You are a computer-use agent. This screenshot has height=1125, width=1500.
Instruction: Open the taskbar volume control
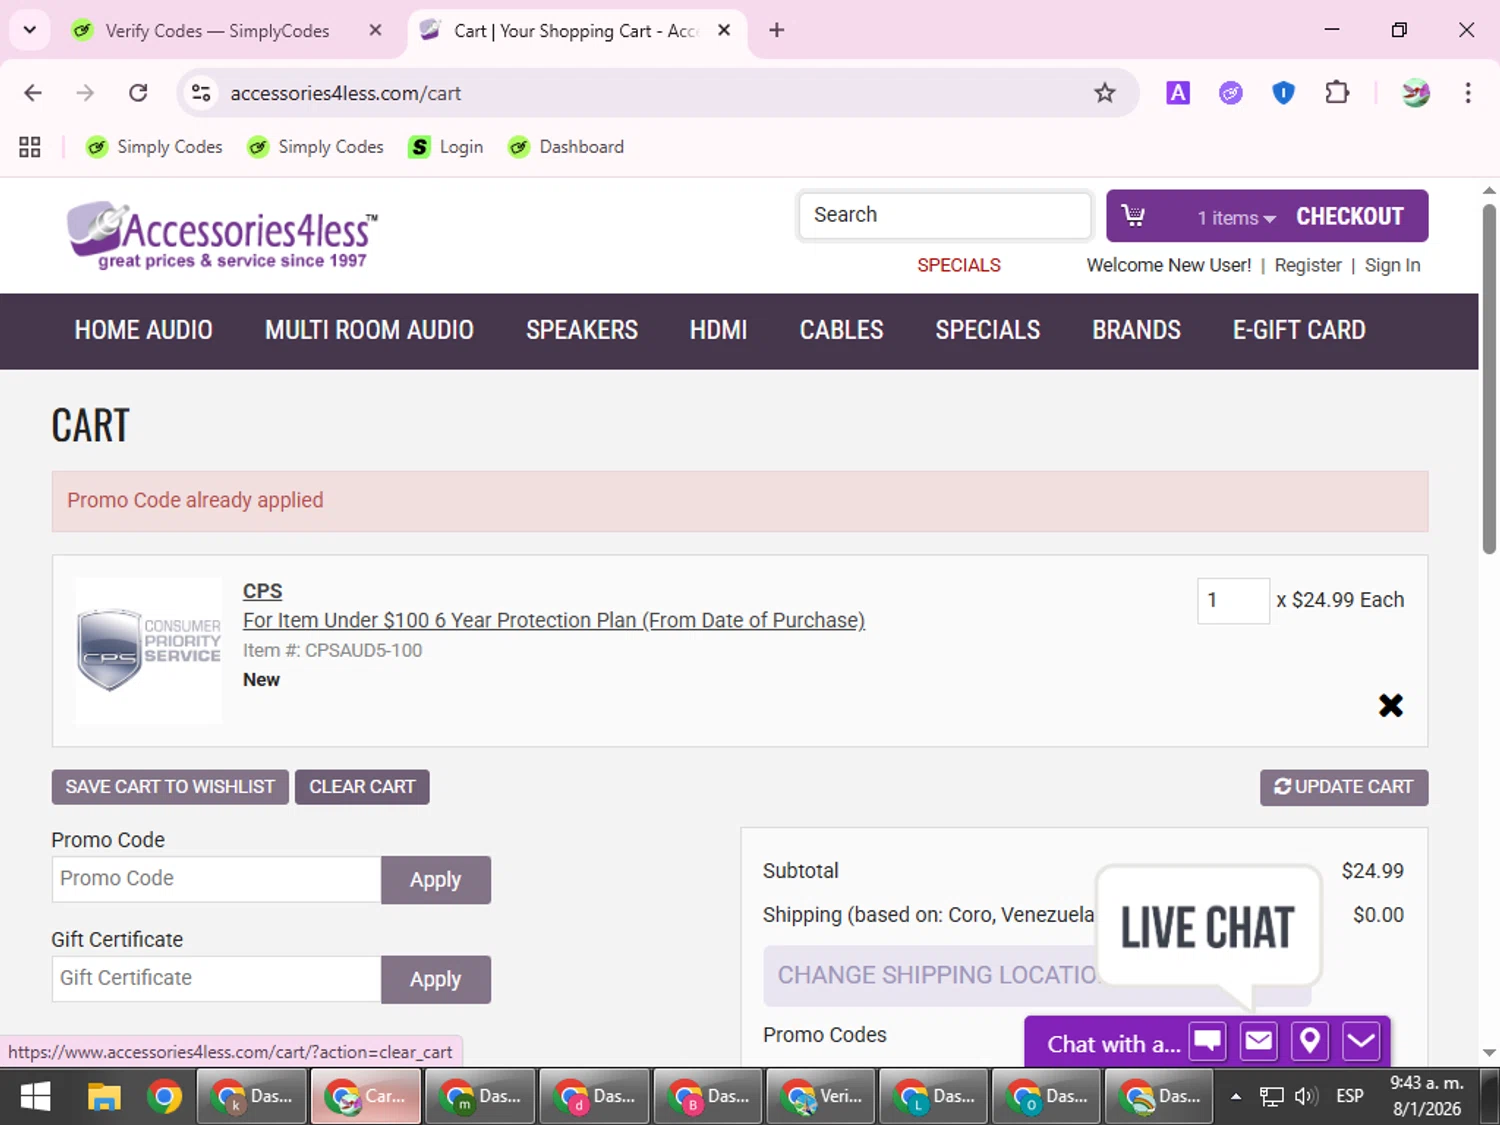point(1305,1097)
